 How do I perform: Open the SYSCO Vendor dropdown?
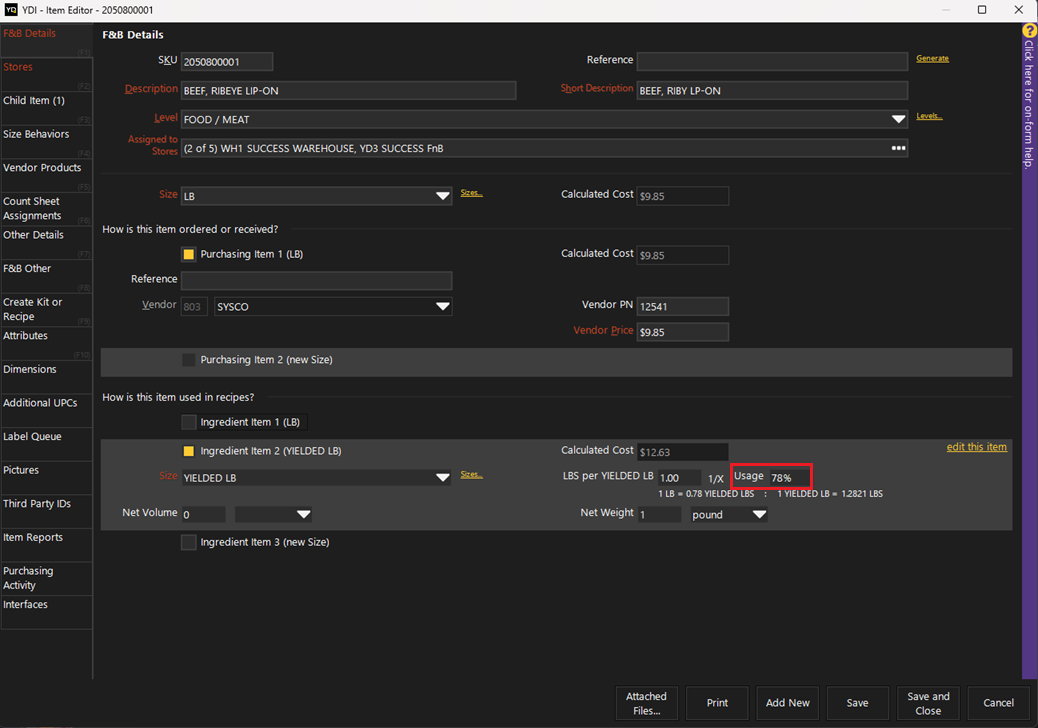click(443, 306)
